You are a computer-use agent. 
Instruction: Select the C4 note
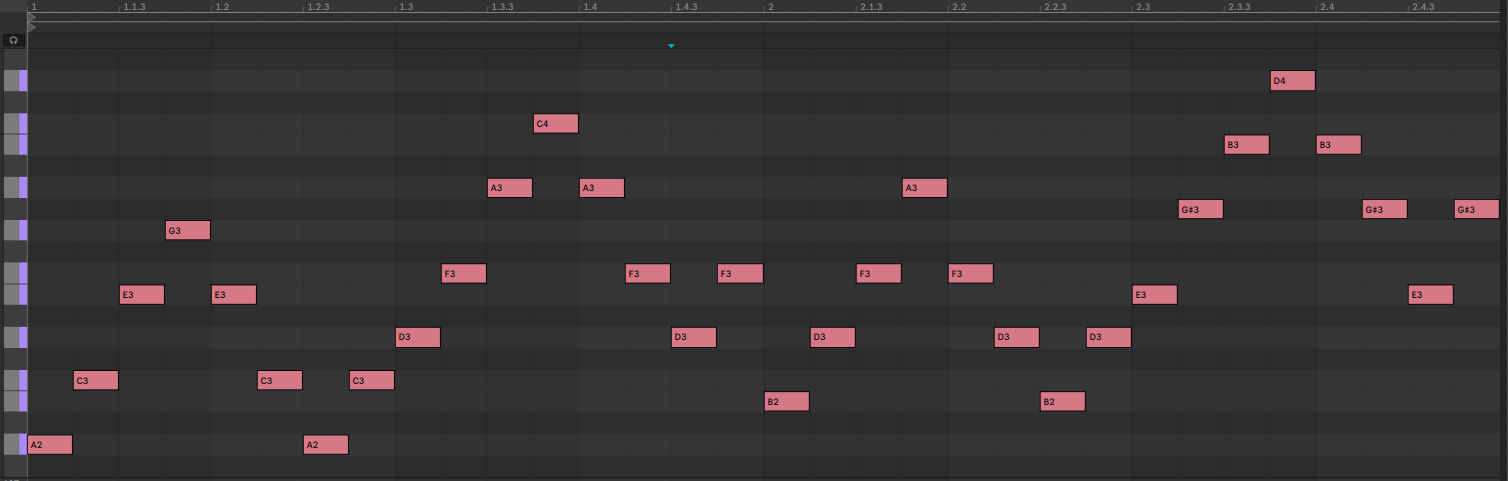click(556, 124)
